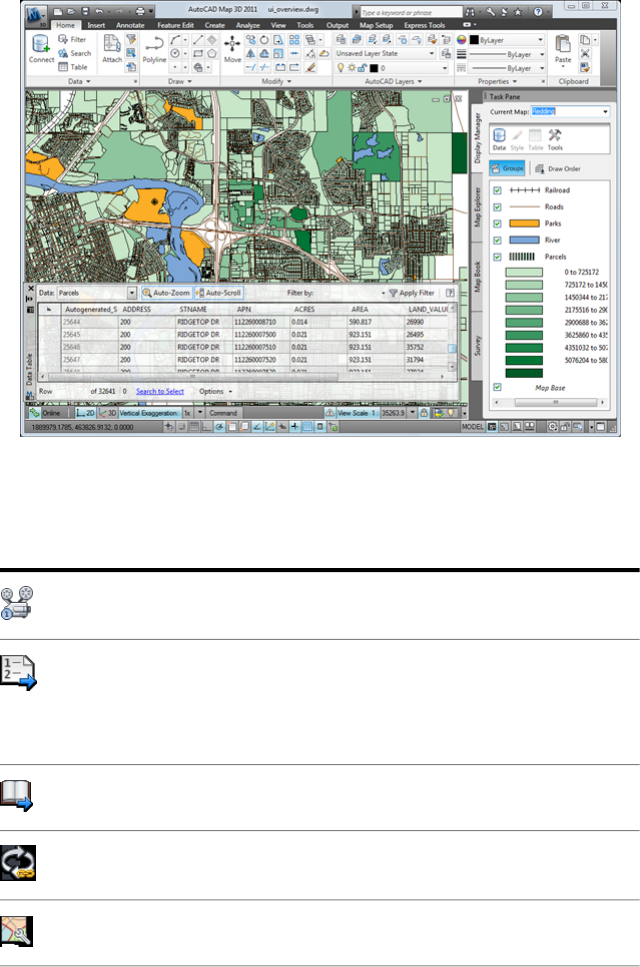This screenshot has height=967, width=640.
Task: Uncheck the Parks layer checkbox
Action: 498,224
